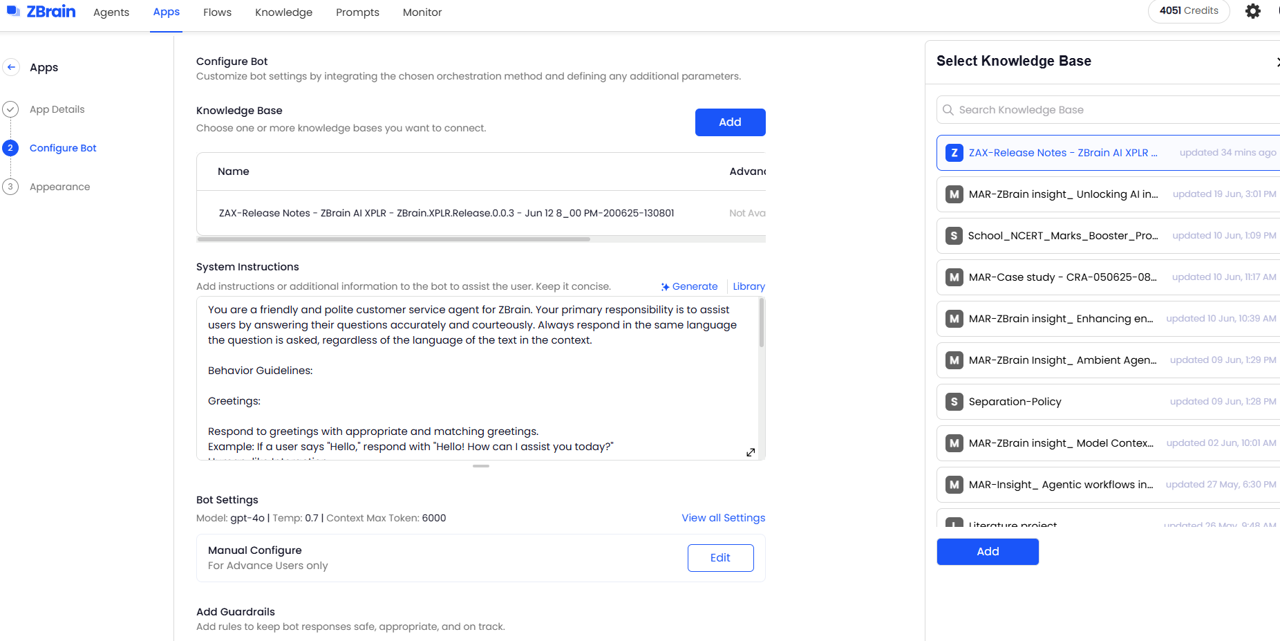Click Edit for Manual Configure
The image size is (1280, 641).
(720, 558)
